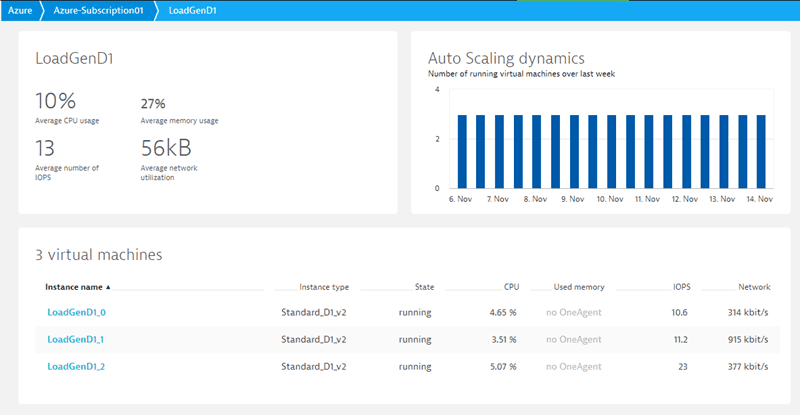Sort by Network column header
800x415 pixels.
[754, 287]
